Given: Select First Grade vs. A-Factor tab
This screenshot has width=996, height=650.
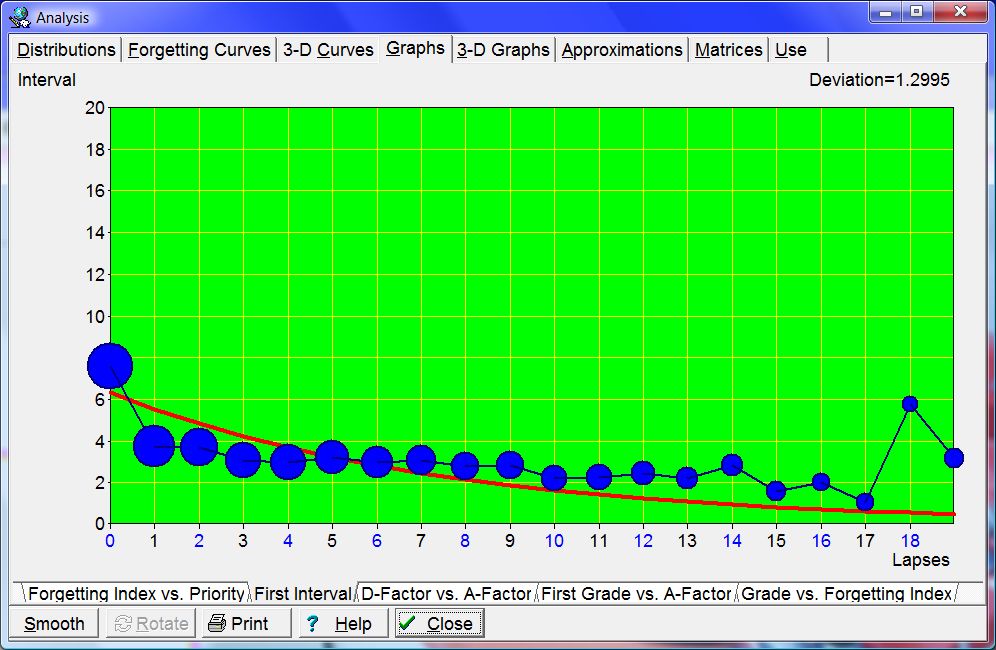Looking at the screenshot, I should pos(636,594).
